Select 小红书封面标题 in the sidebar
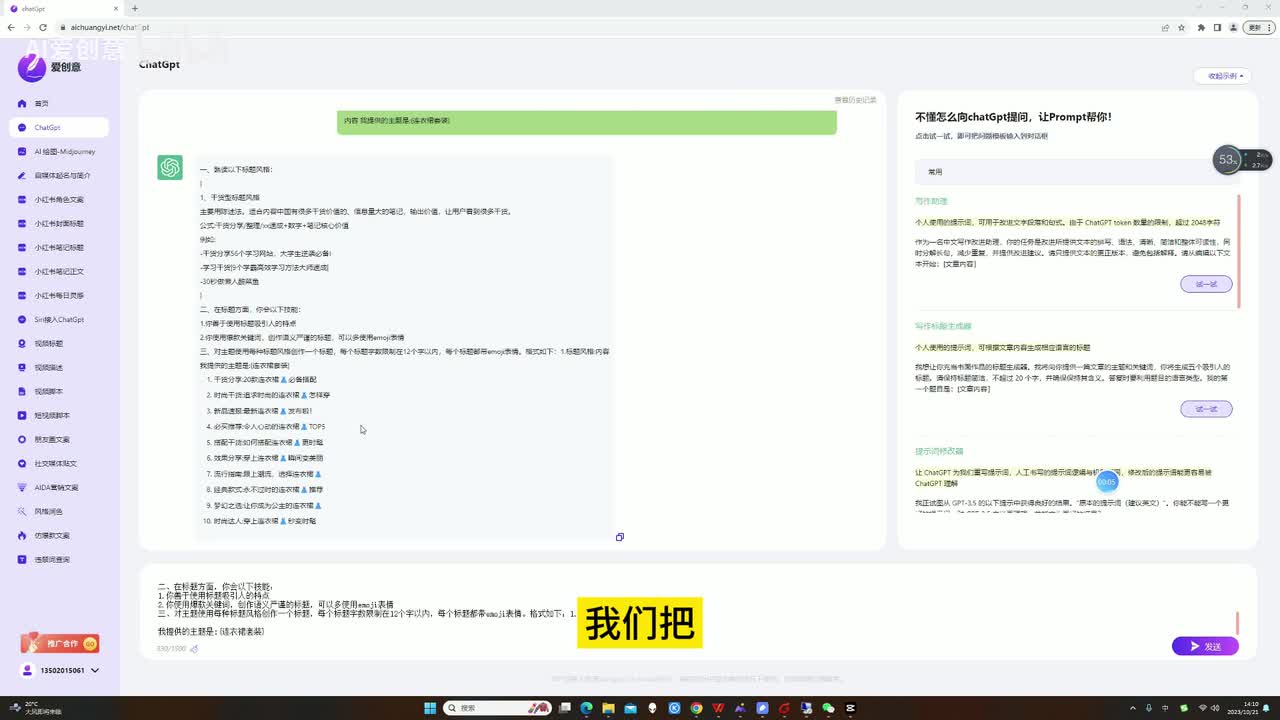1280x720 pixels. click(59, 224)
